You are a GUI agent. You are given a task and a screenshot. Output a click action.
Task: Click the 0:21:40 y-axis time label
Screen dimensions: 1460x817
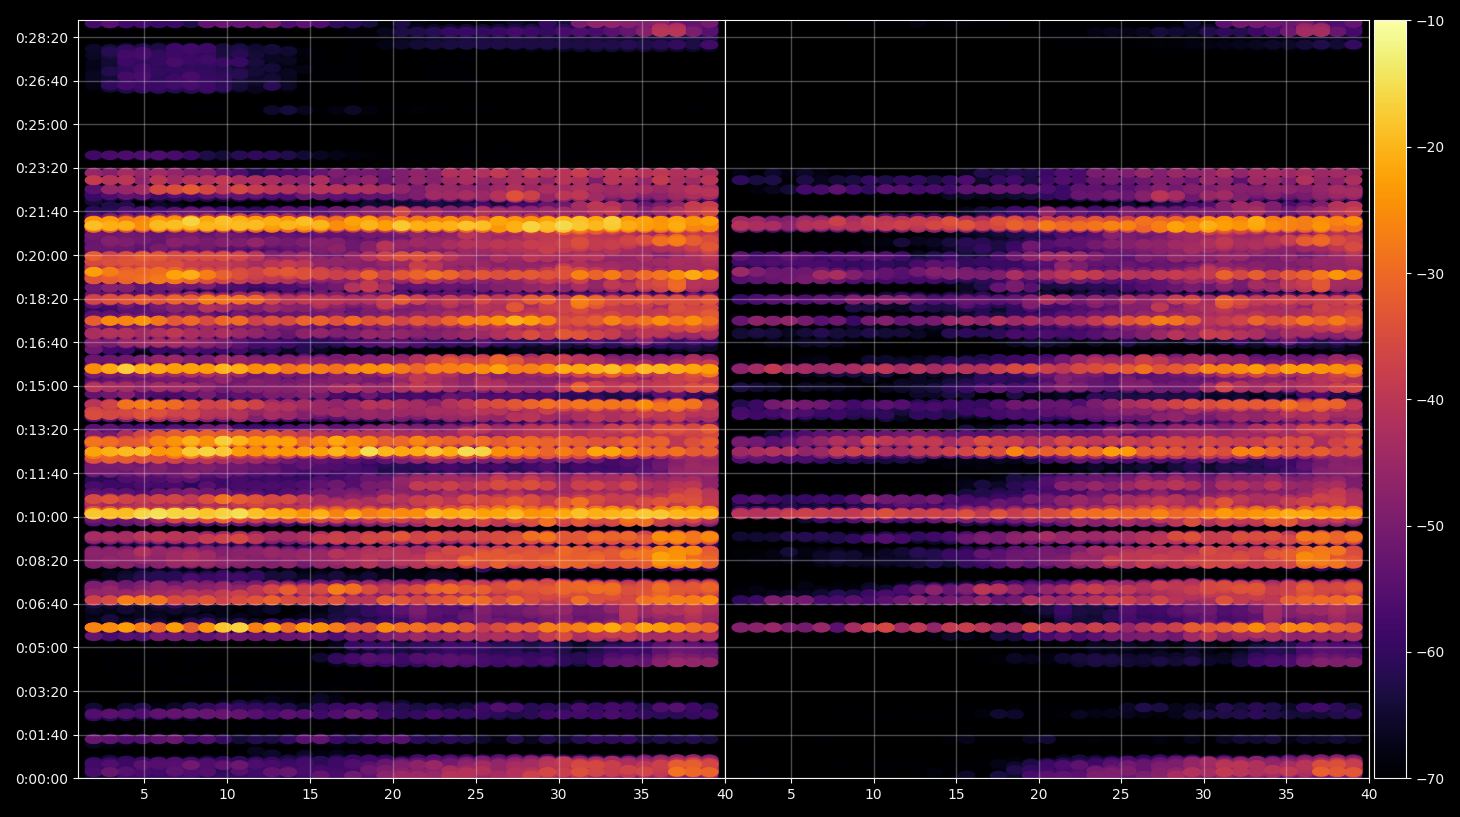point(42,212)
